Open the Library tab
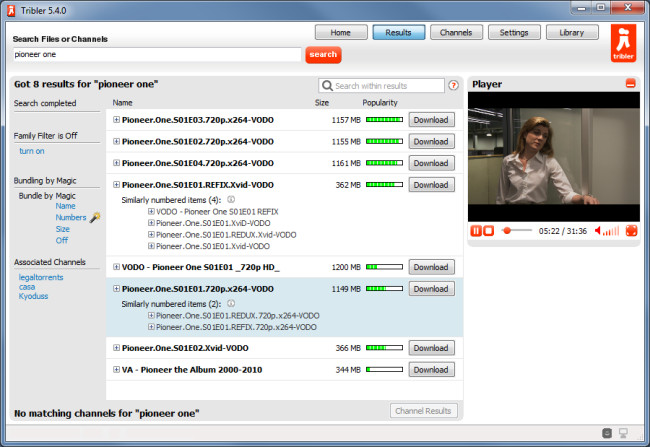The height and width of the screenshot is (447, 650). (572, 32)
